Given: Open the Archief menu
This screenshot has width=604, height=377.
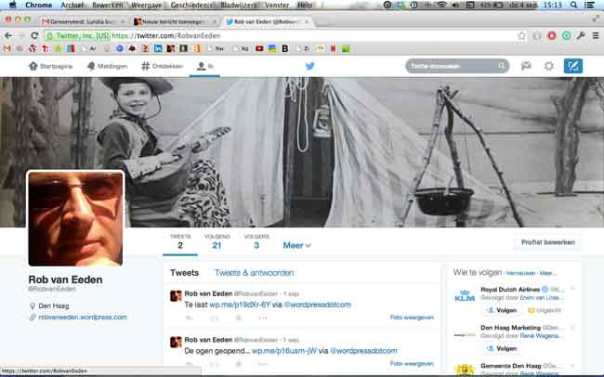Looking at the screenshot, I should [x=72, y=5].
